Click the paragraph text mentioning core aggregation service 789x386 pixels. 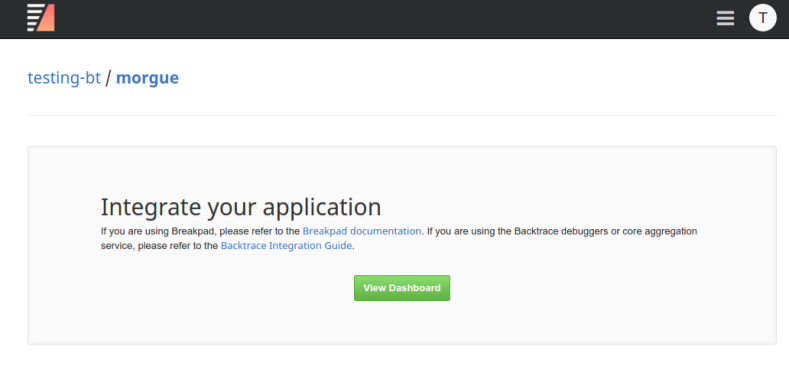click(399, 239)
